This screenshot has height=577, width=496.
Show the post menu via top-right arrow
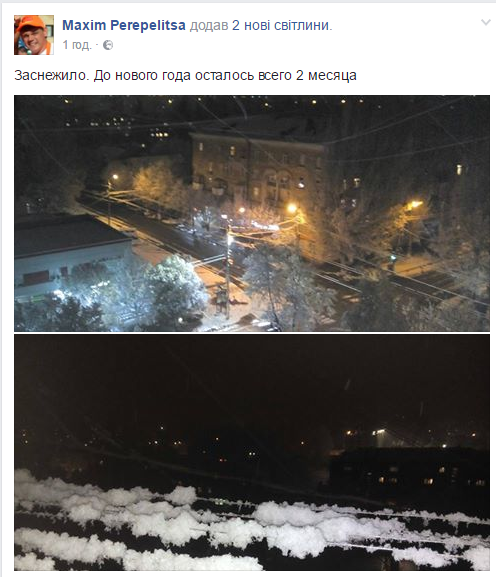coord(486,23)
